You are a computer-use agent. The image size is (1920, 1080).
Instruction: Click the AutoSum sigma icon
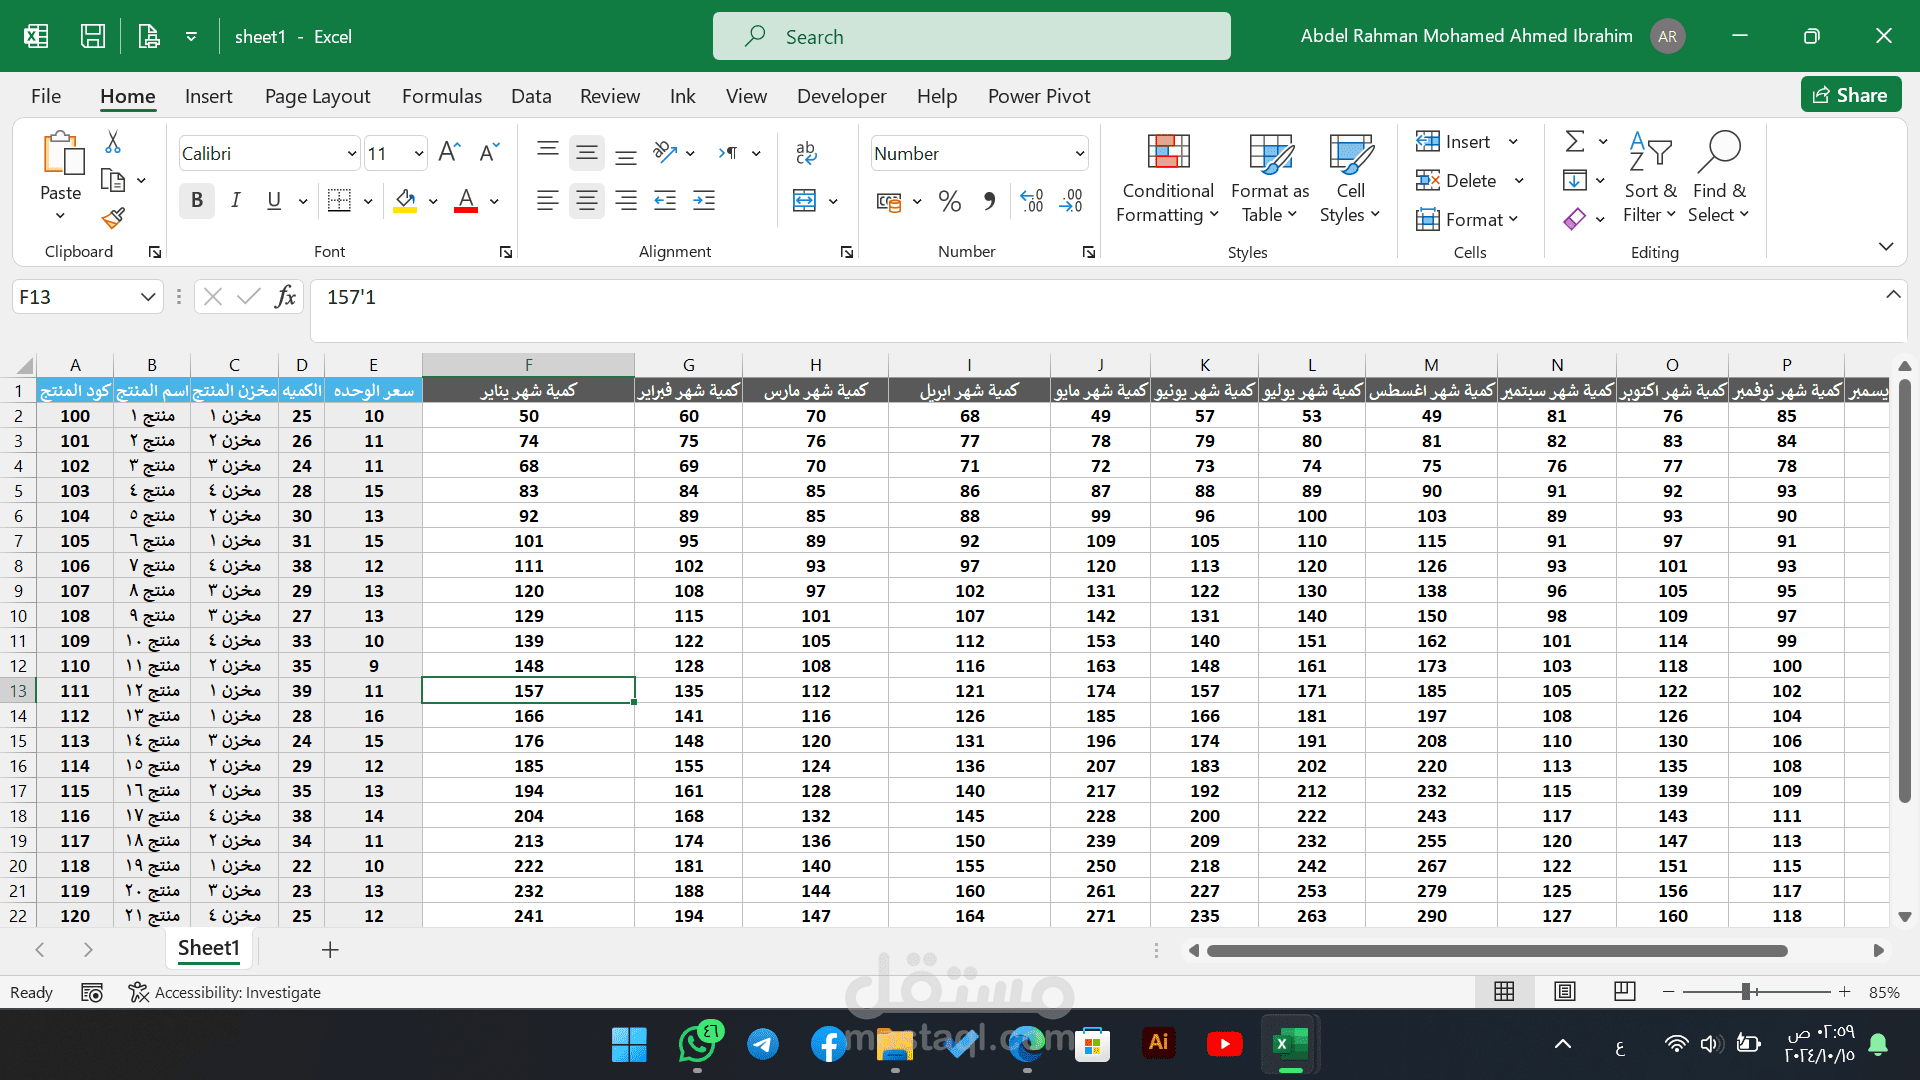pyautogui.click(x=1575, y=141)
